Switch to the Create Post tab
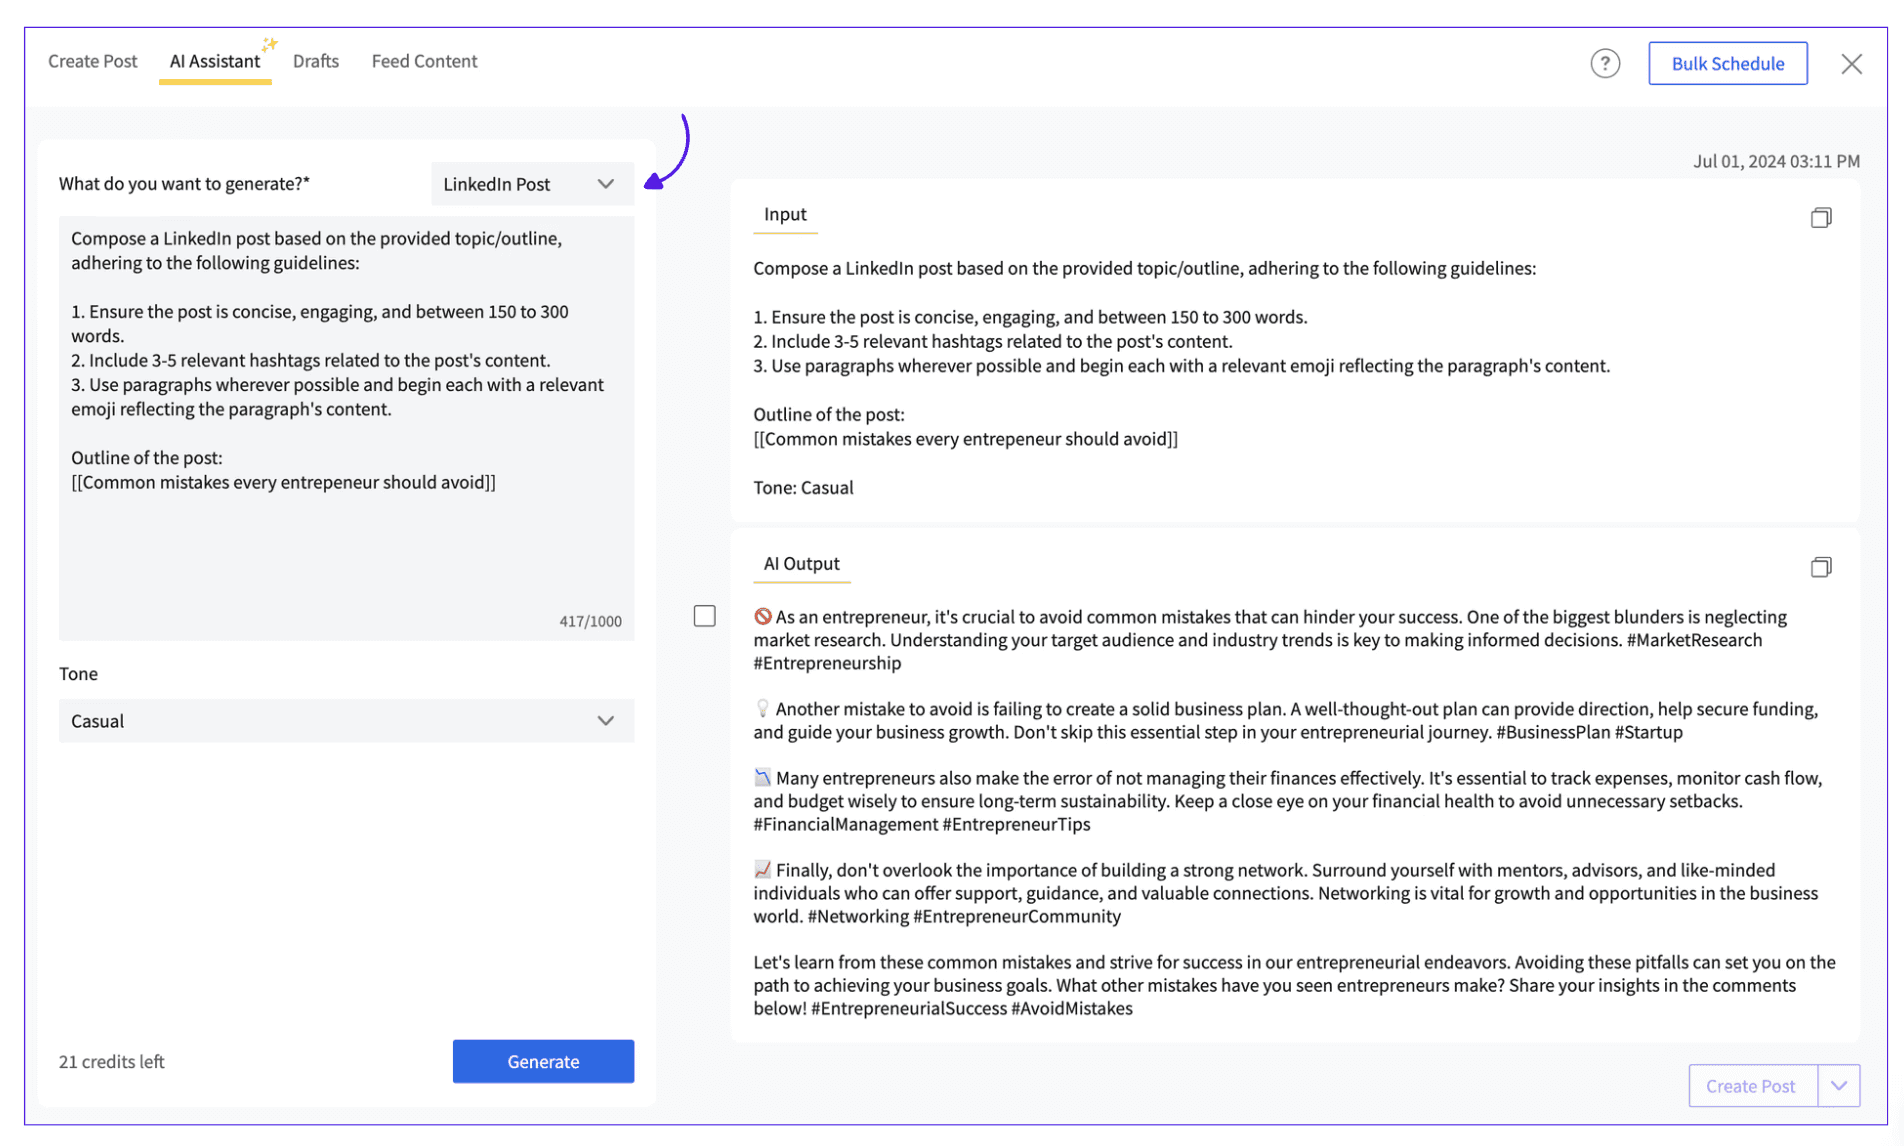 pos(92,61)
